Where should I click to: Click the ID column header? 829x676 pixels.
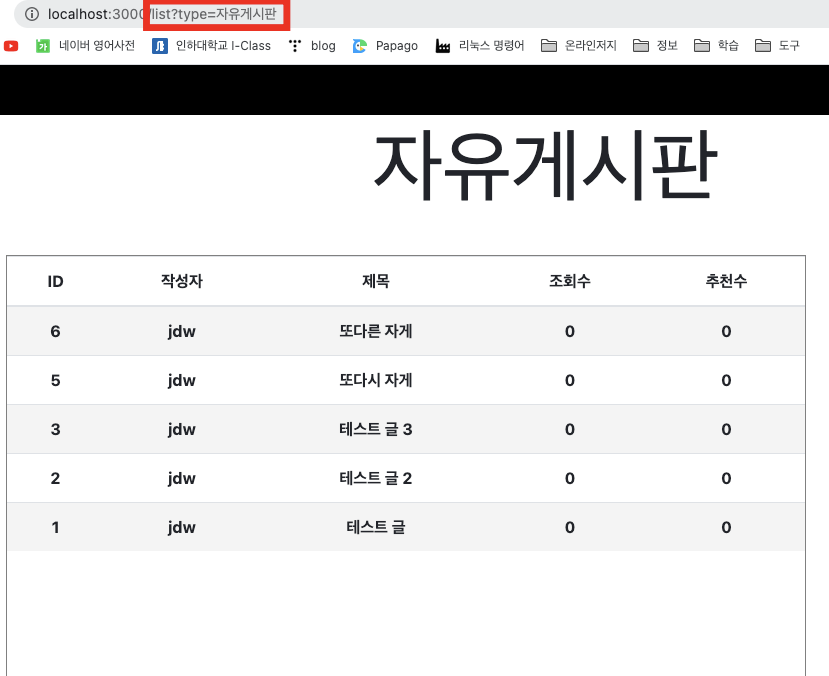pos(56,281)
